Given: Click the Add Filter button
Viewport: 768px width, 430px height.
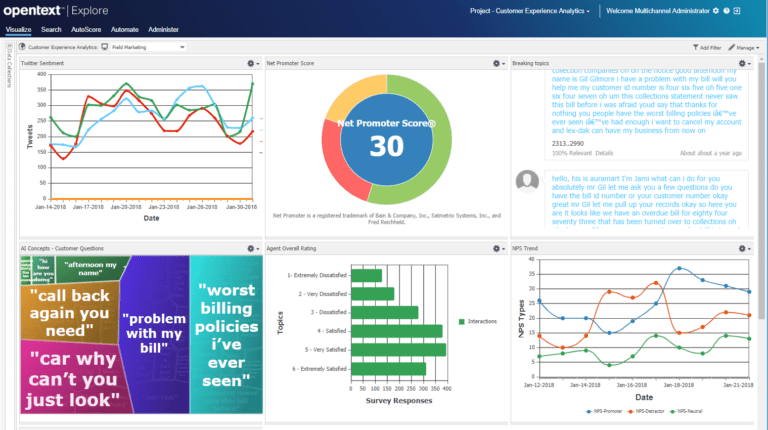Looking at the screenshot, I should (707, 48).
